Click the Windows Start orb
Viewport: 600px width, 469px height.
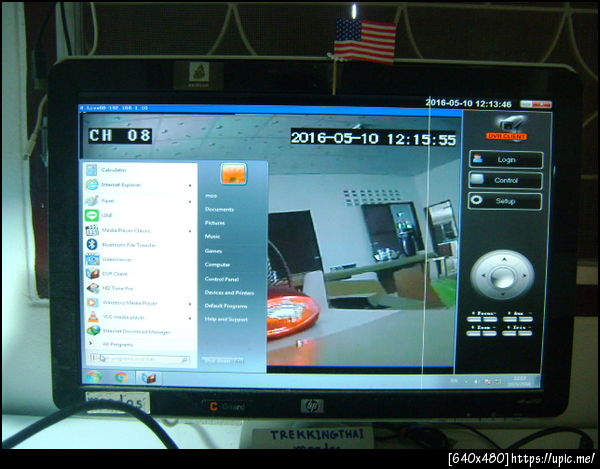coord(93,377)
